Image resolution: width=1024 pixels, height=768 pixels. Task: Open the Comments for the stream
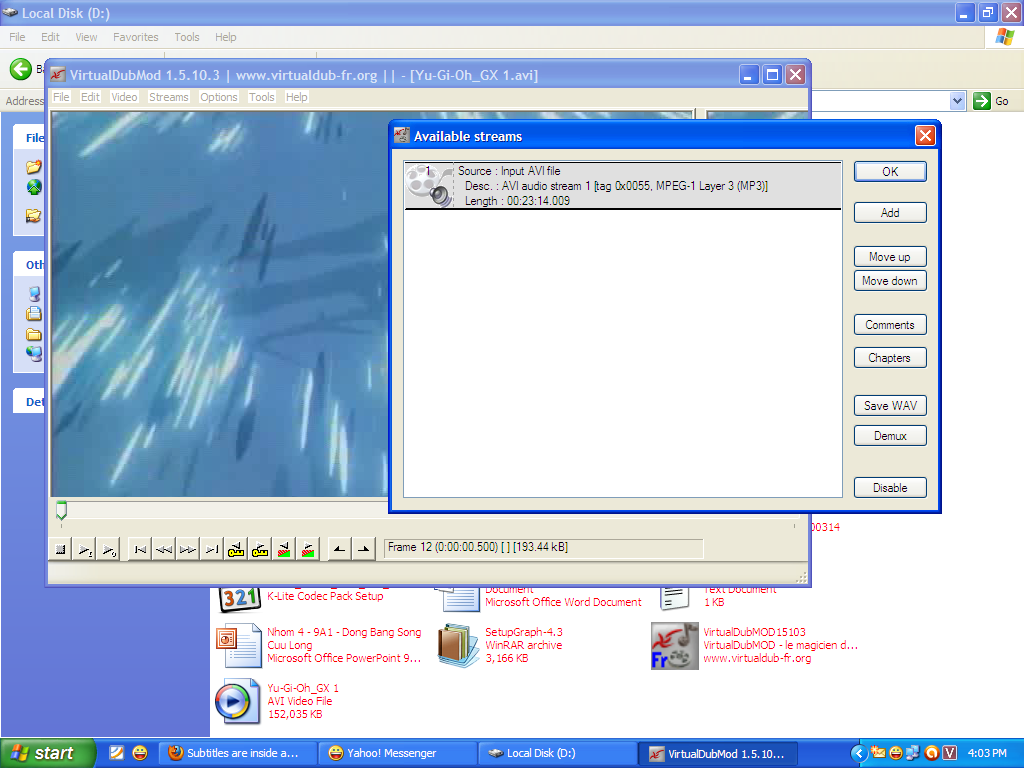[889, 325]
